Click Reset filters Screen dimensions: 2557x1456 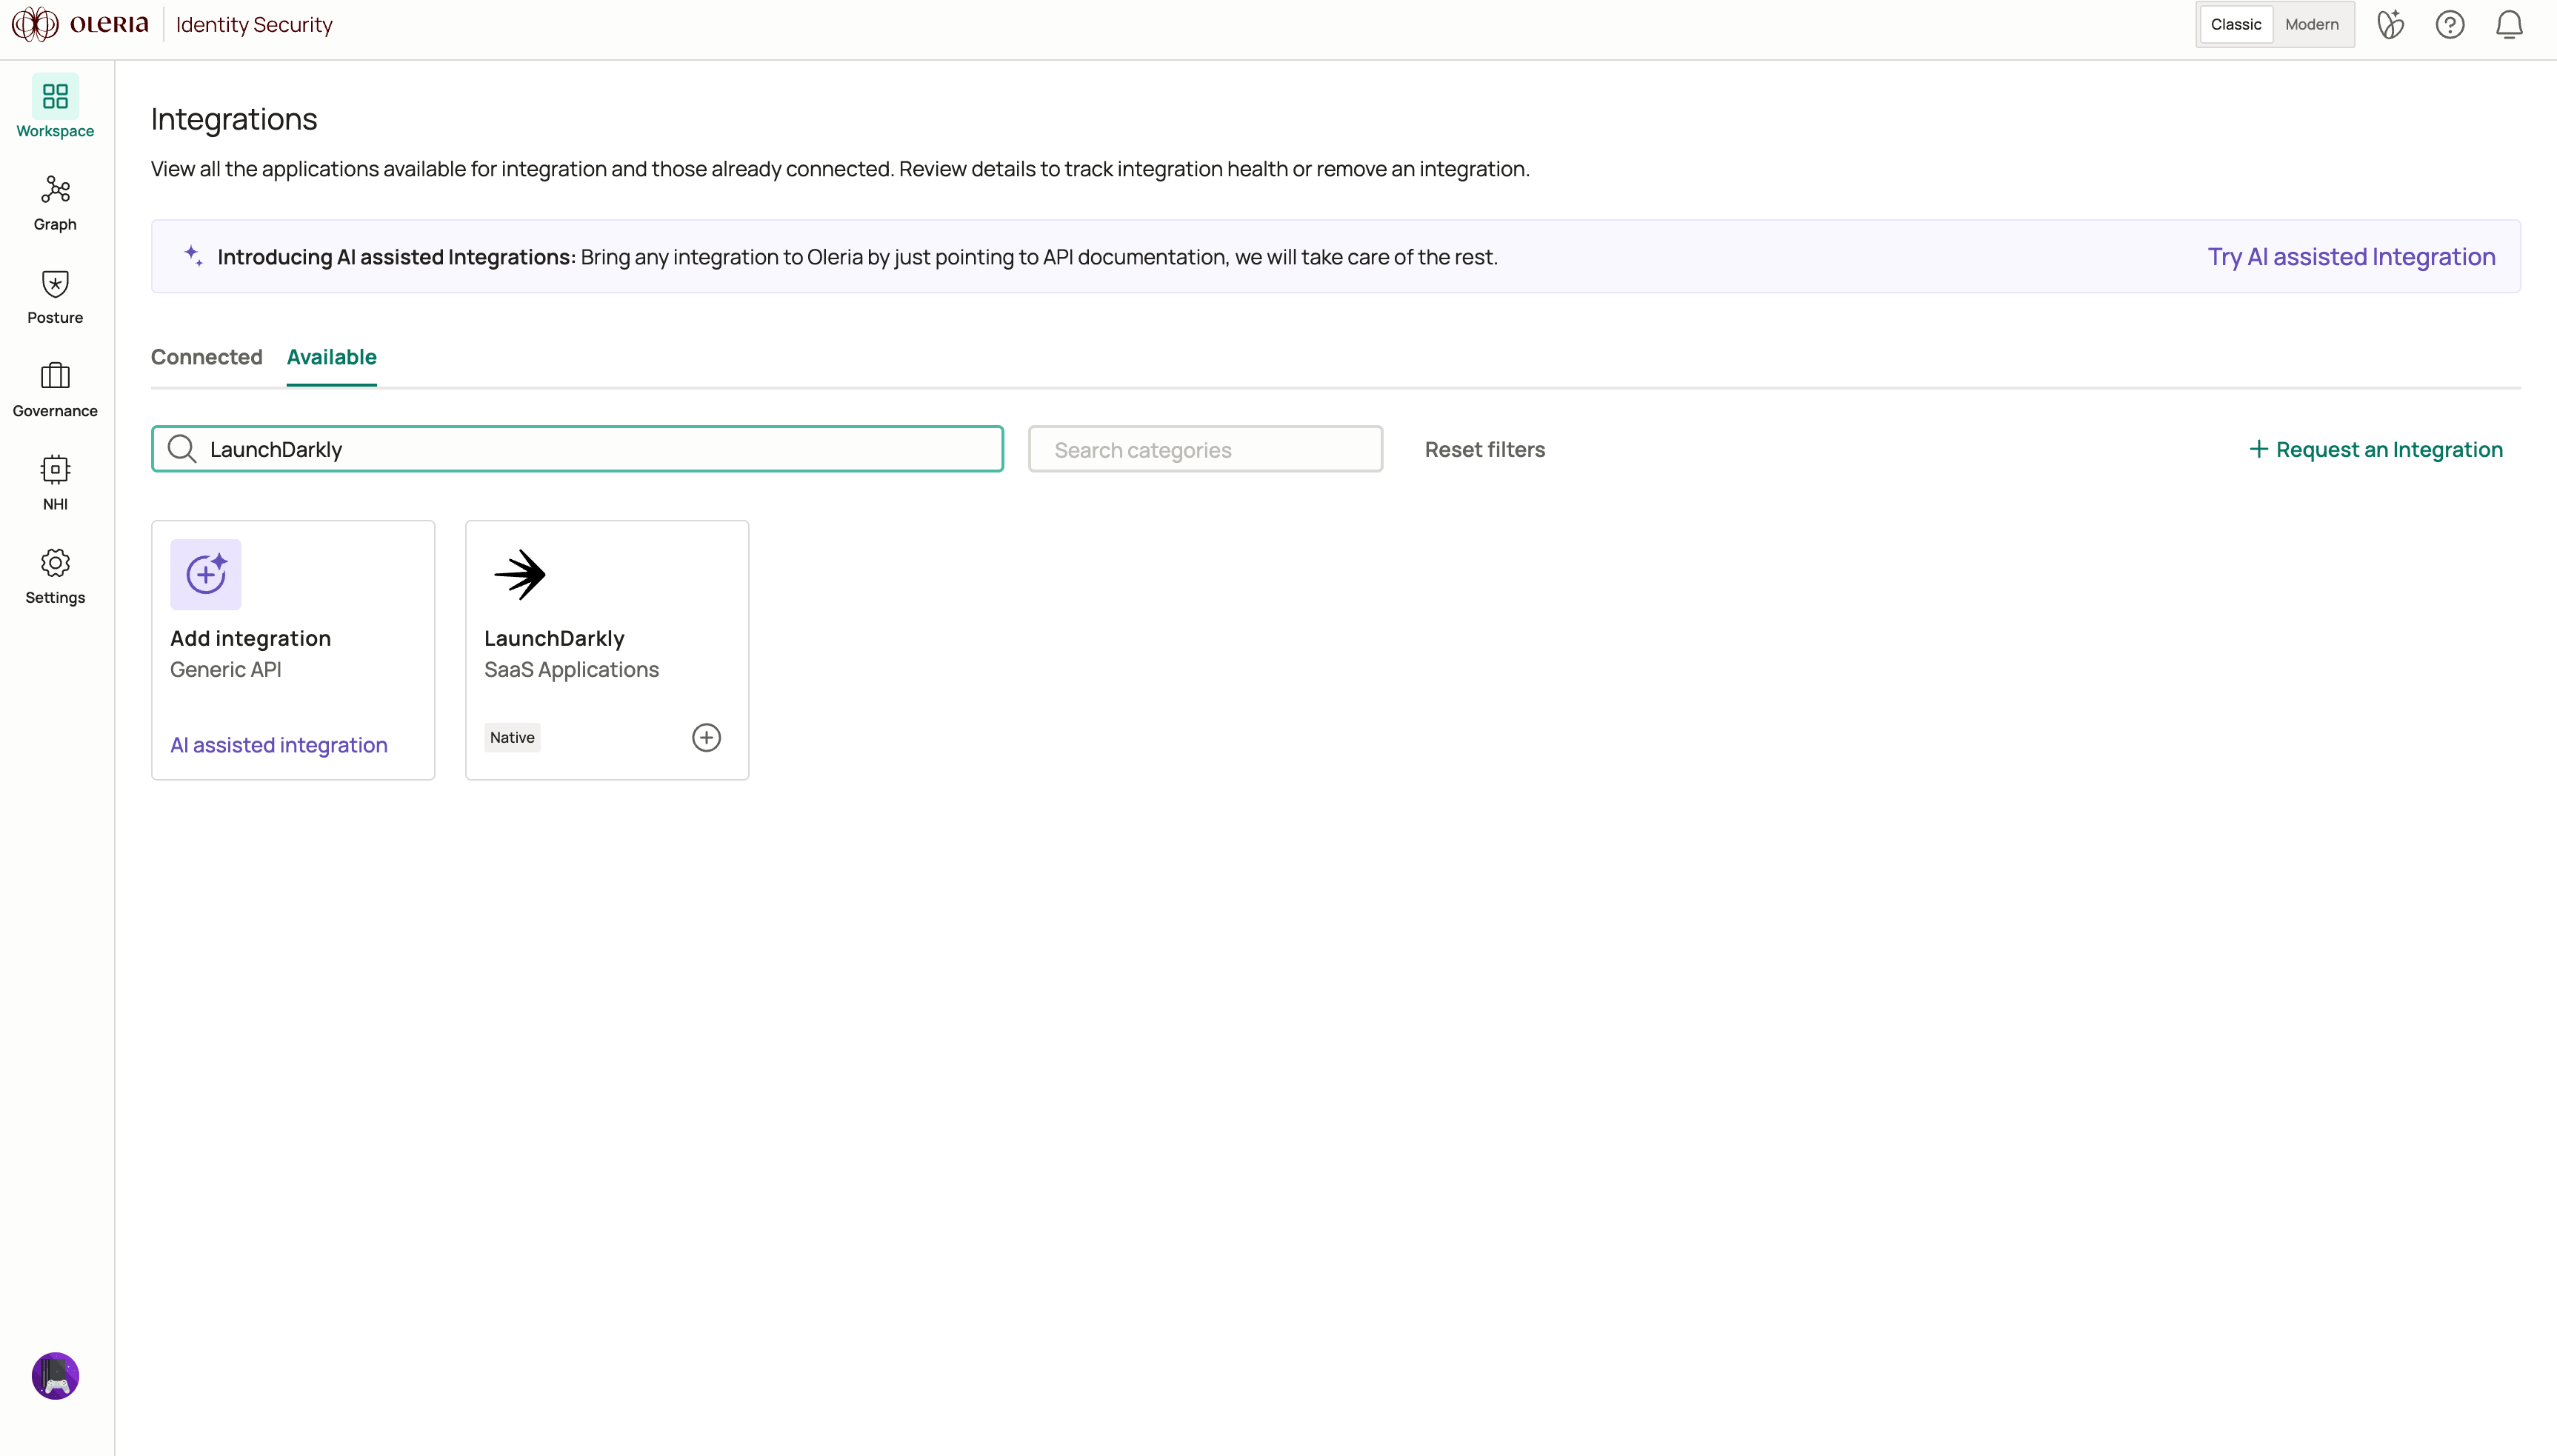pyautogui.click(x=1484, y=450)
